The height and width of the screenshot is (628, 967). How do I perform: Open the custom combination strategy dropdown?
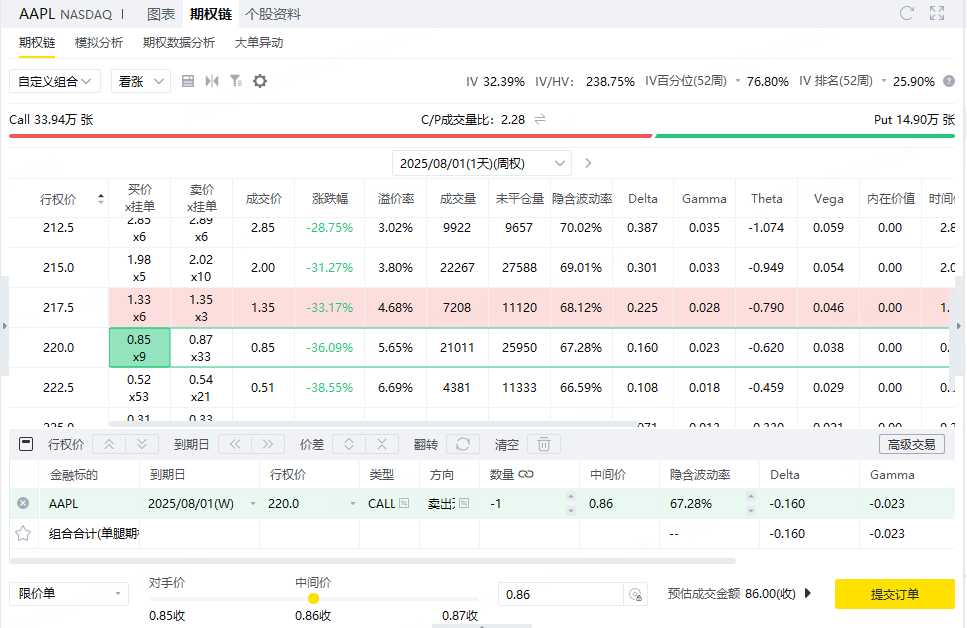click(x=55, y=81)
